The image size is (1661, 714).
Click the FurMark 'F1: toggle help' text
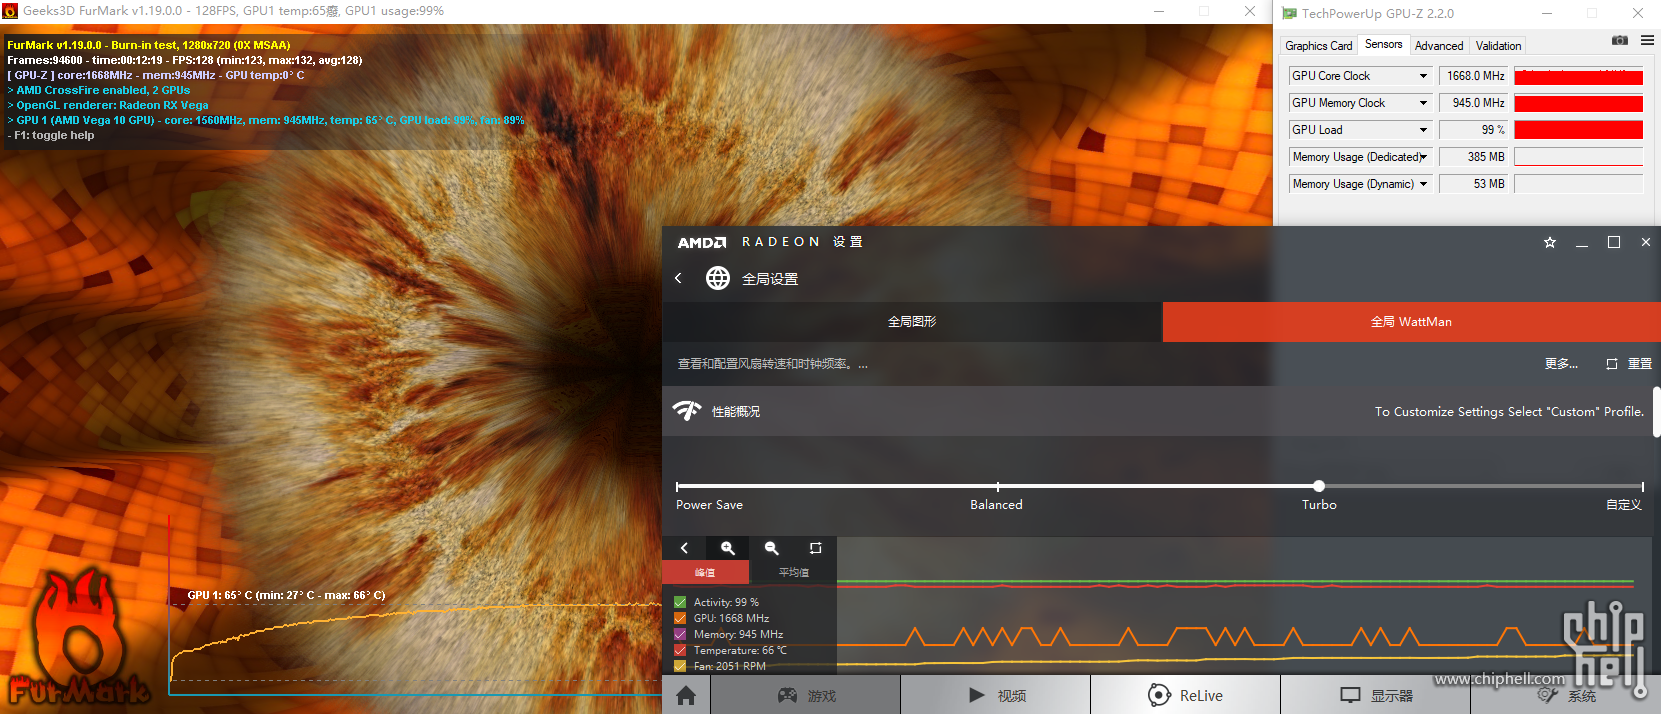[x=51, y=135]
